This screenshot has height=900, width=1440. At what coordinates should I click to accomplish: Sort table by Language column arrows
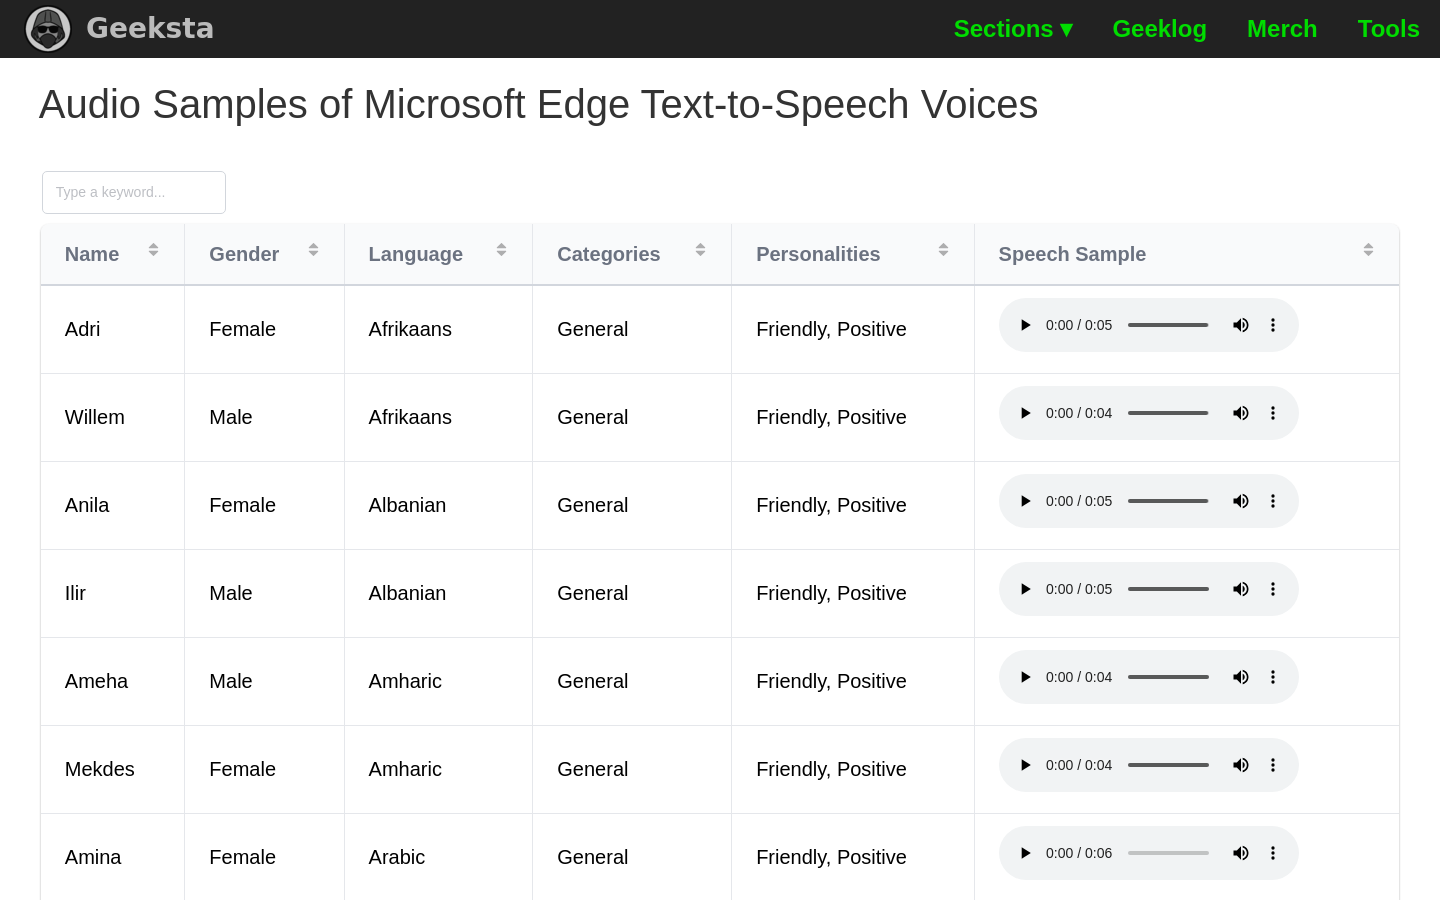coord(501,250)
